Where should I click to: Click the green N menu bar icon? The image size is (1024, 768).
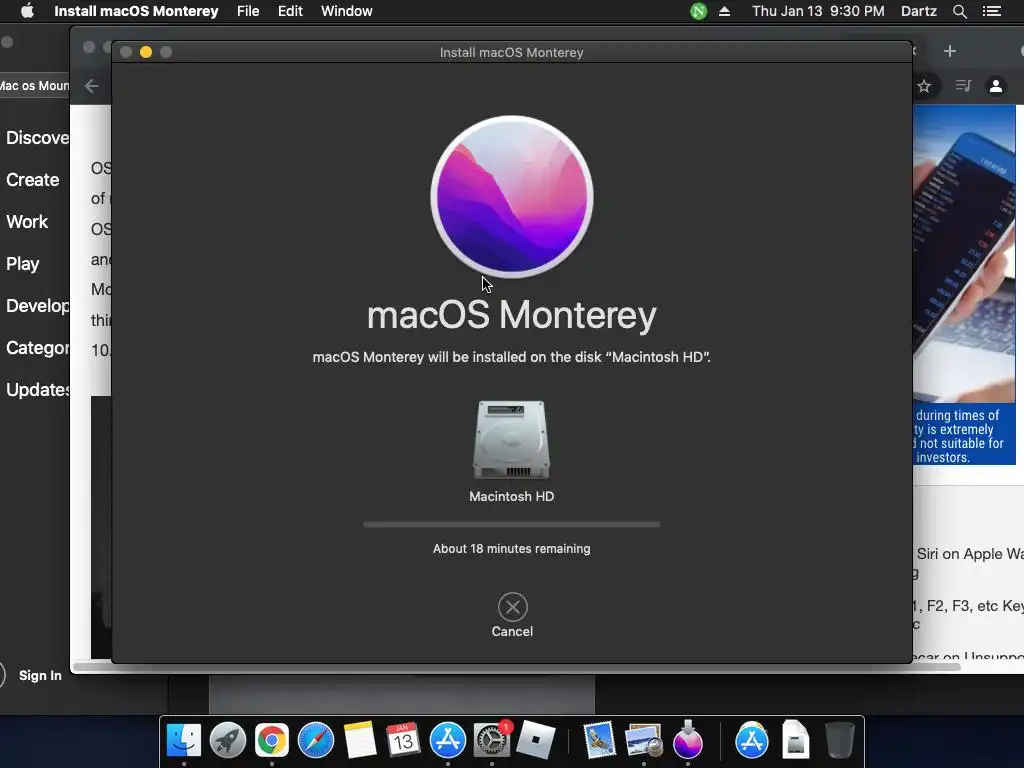coord(699,11)
